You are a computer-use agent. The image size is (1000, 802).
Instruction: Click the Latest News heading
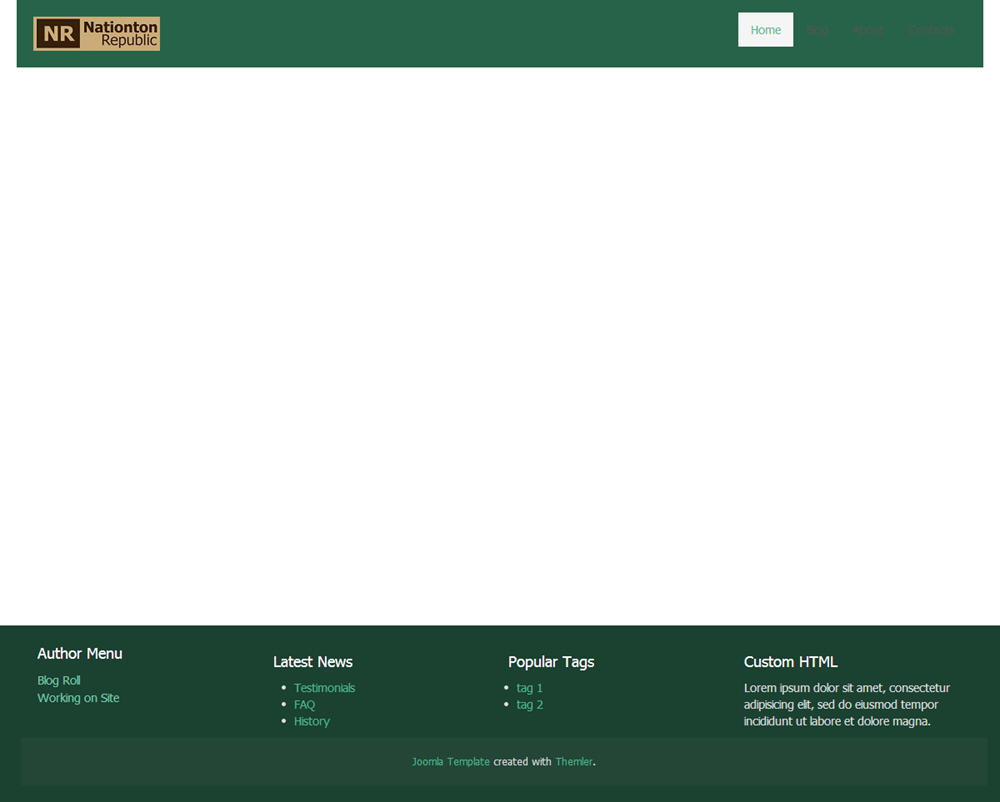pyautogui.click(x=313, y=662)
